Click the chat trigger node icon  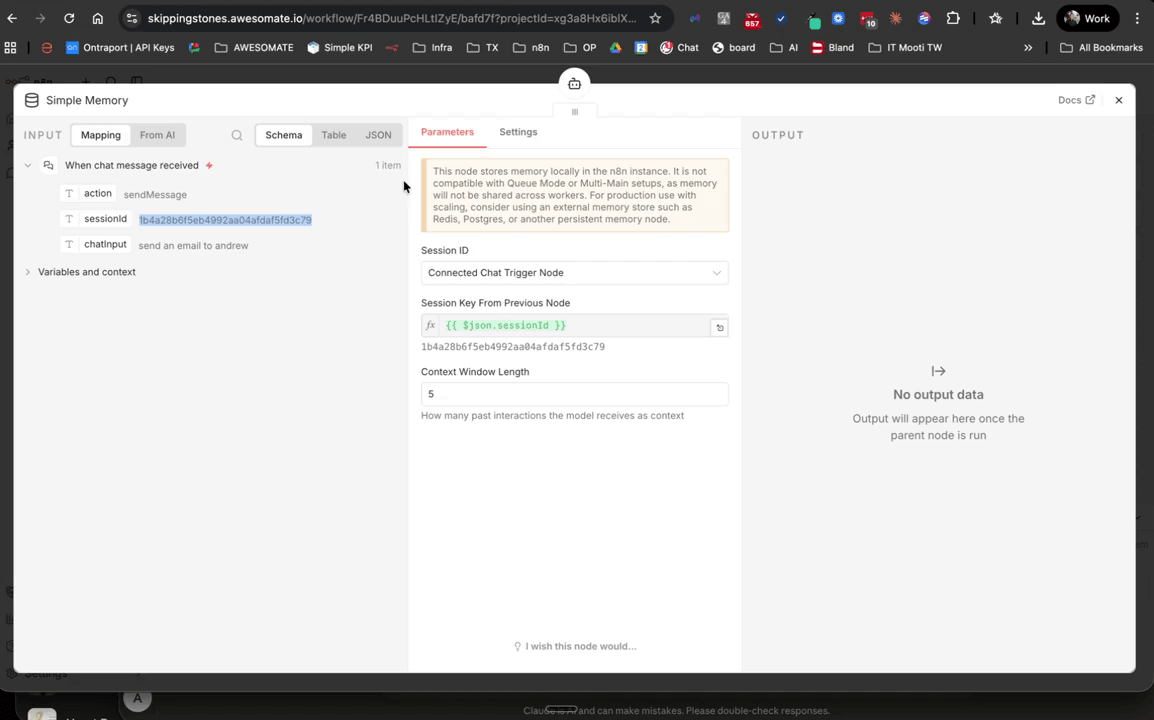[48, 165]
